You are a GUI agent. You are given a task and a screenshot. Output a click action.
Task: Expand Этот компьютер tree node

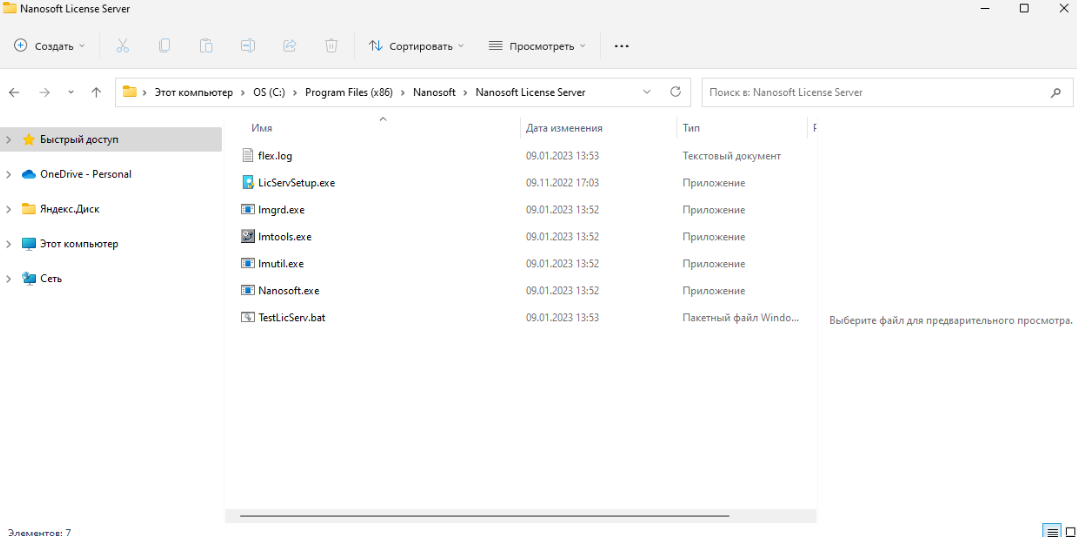click(x=8, y=244)
